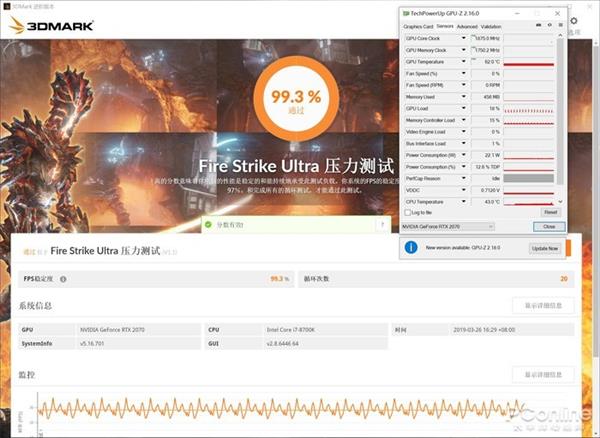Viewport: 600px width, 438px height.
Task: Click the GPU Temperature sensor graph
Action: click(529, 62)
